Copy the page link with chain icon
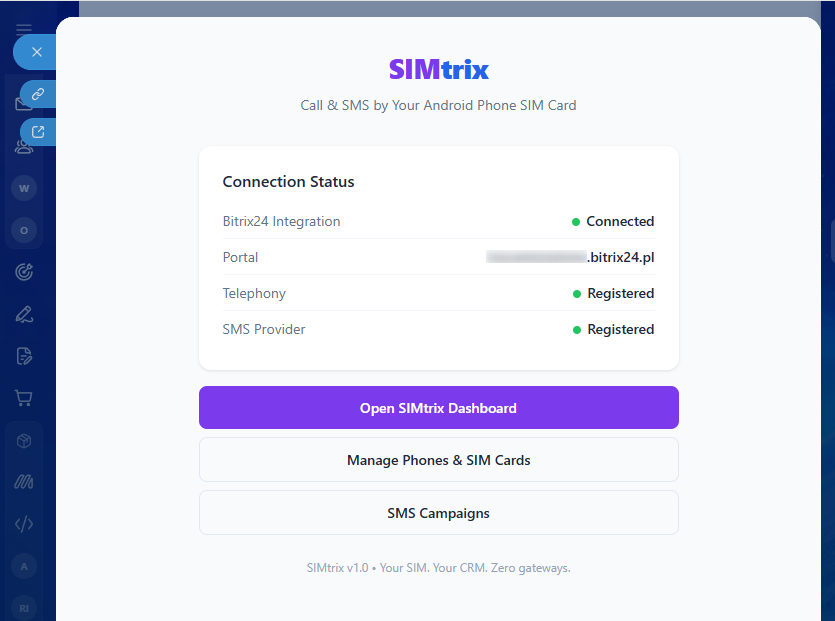Viewport: 835px width, 621px height. pyautogui.click(x=38, y=94)
